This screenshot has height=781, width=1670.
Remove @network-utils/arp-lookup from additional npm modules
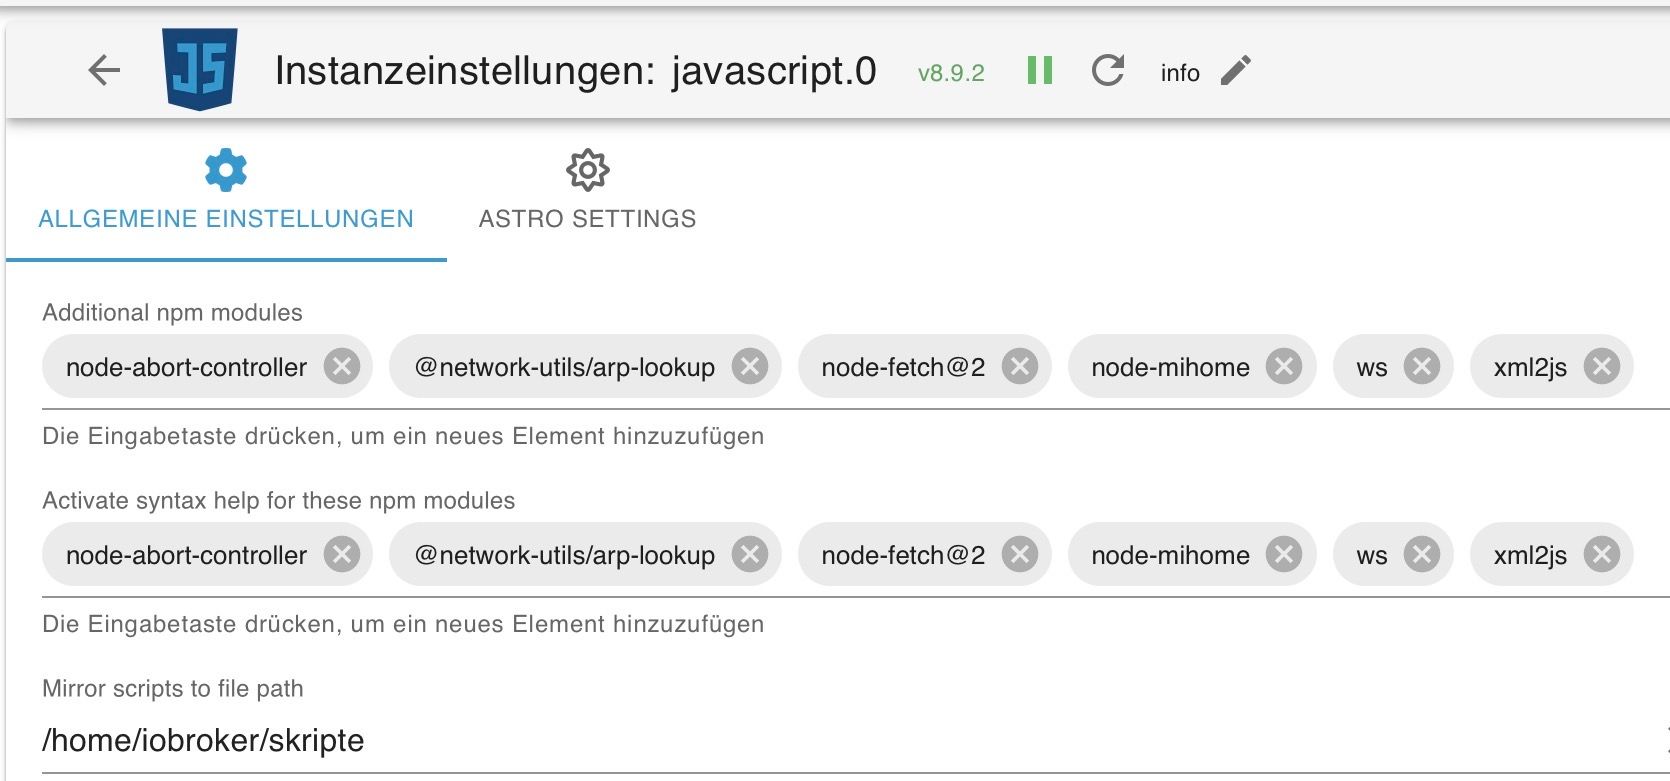(x=750, y=367)
